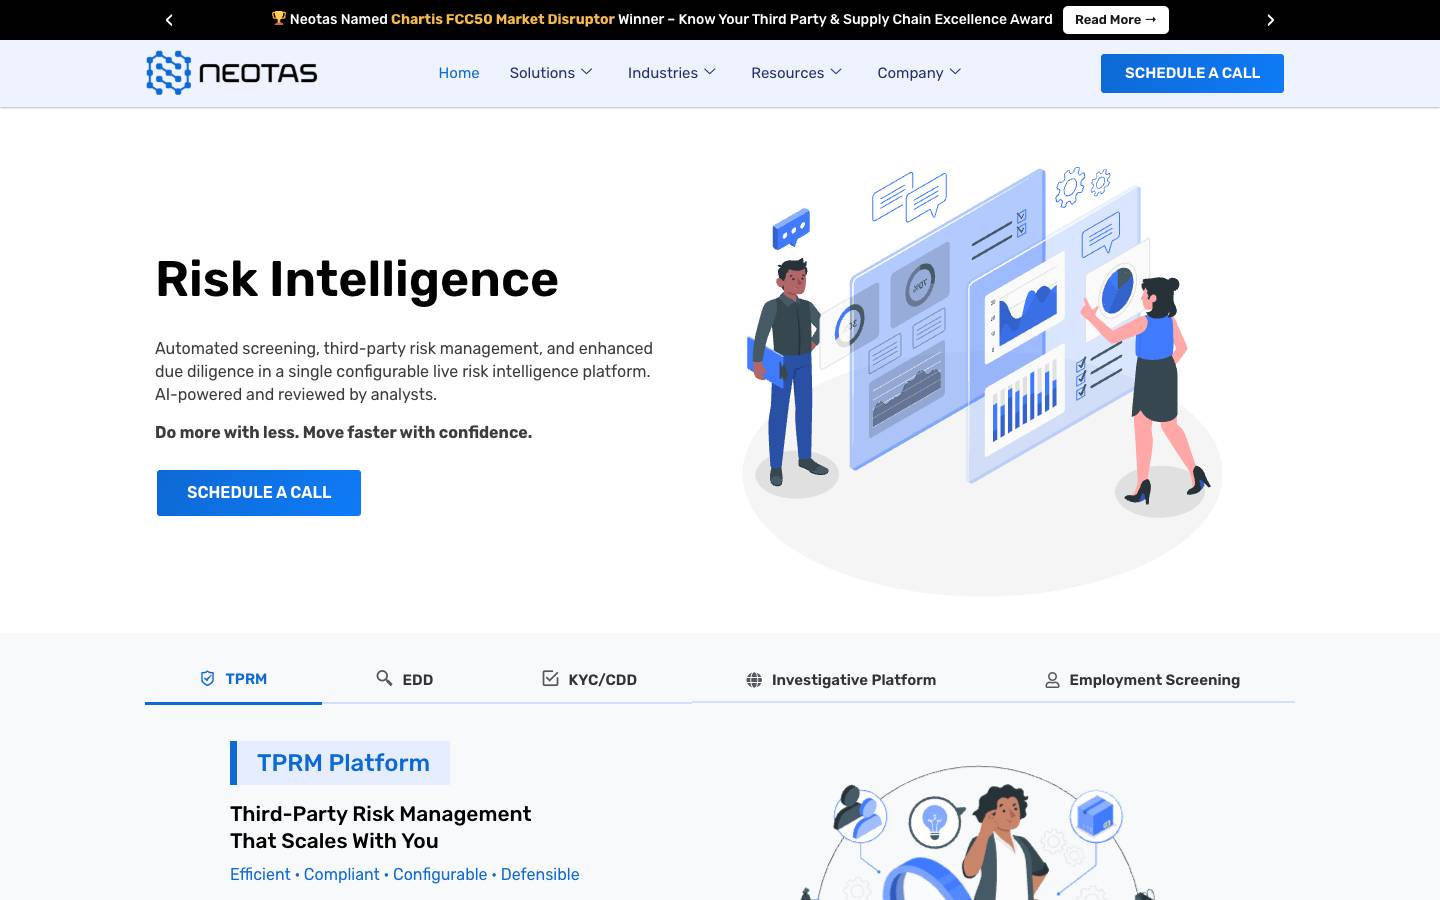The image size is (1440, 900).
Task: Click the Neotas logo
Action: click(x=232, y=73)
